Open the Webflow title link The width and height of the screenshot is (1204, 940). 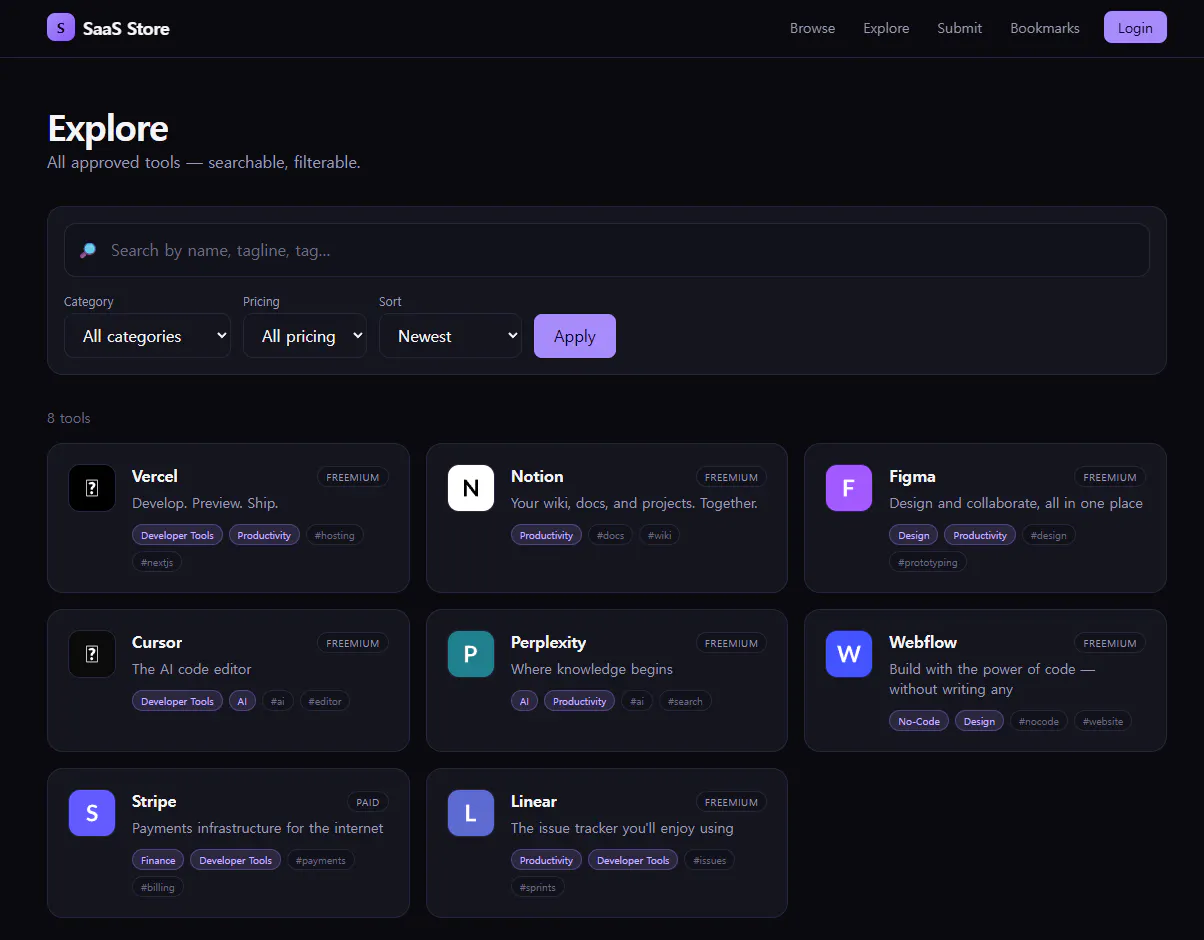point(923,642)
